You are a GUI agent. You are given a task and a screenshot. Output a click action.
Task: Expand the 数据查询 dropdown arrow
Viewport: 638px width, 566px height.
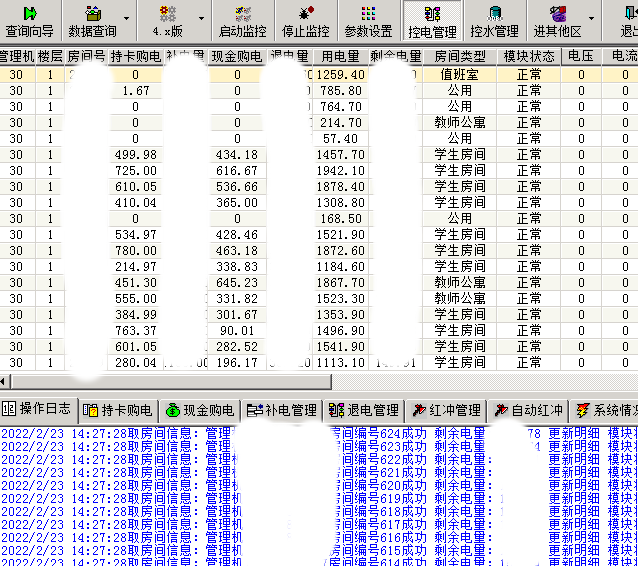pyautogui.click(x=126, y=19)
